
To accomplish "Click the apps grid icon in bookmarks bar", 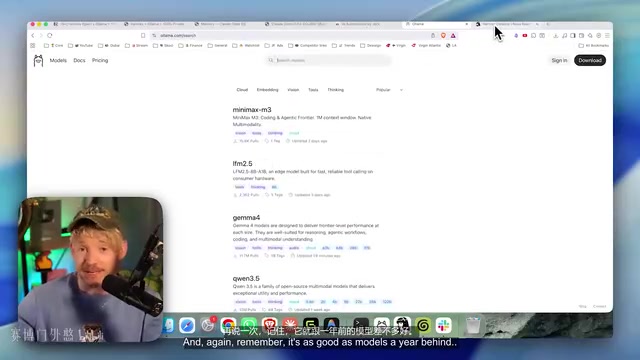I will point(33,45).
